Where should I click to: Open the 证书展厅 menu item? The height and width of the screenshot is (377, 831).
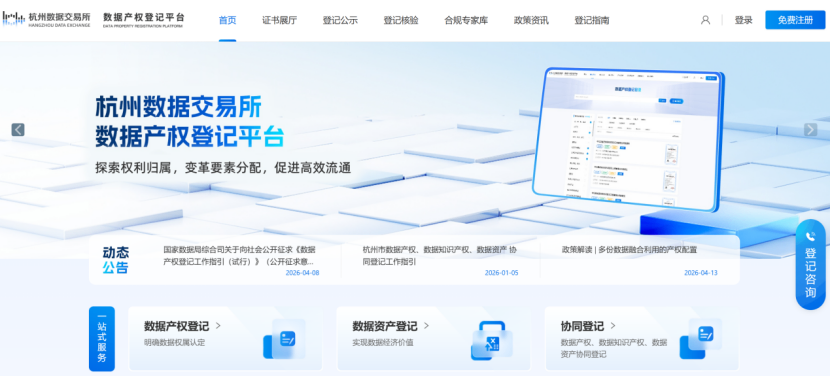coord(279,20)
